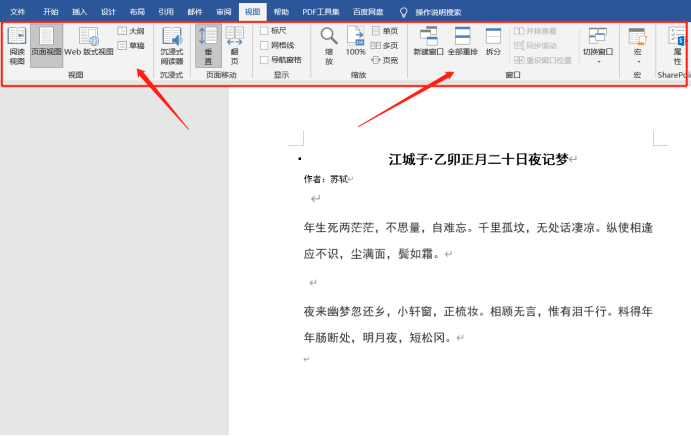Open the Help tab (帮助)

click(x=281, y=12)
